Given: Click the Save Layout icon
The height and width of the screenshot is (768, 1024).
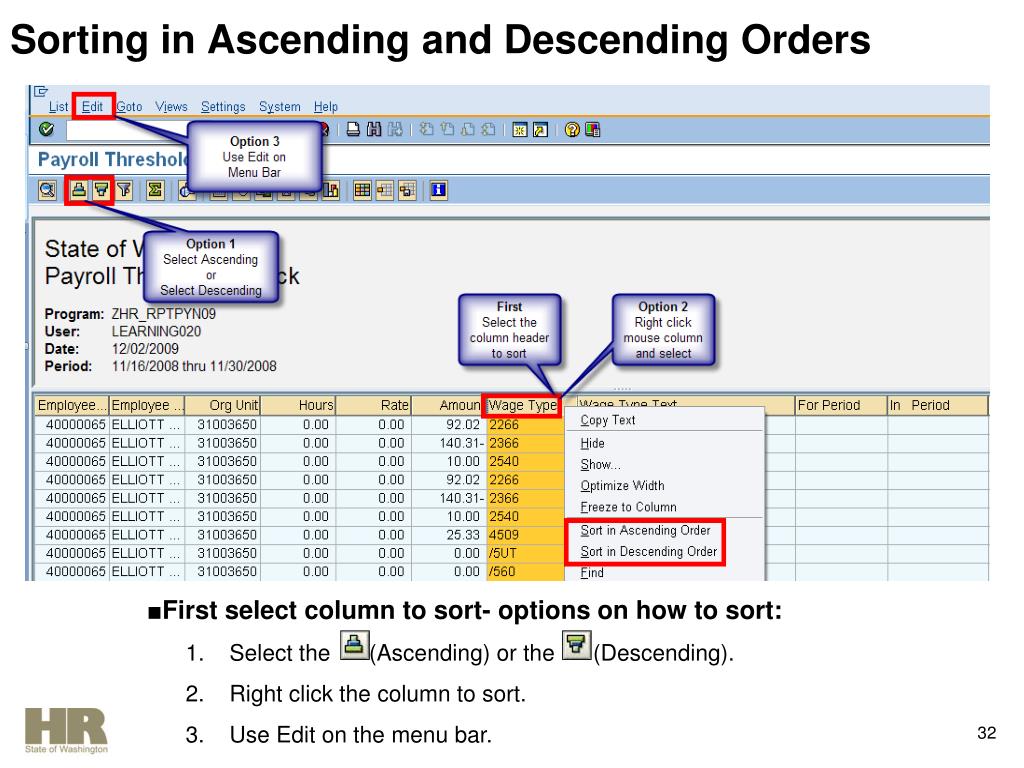Looking at the screenshot, I should [x=407, y=190].
